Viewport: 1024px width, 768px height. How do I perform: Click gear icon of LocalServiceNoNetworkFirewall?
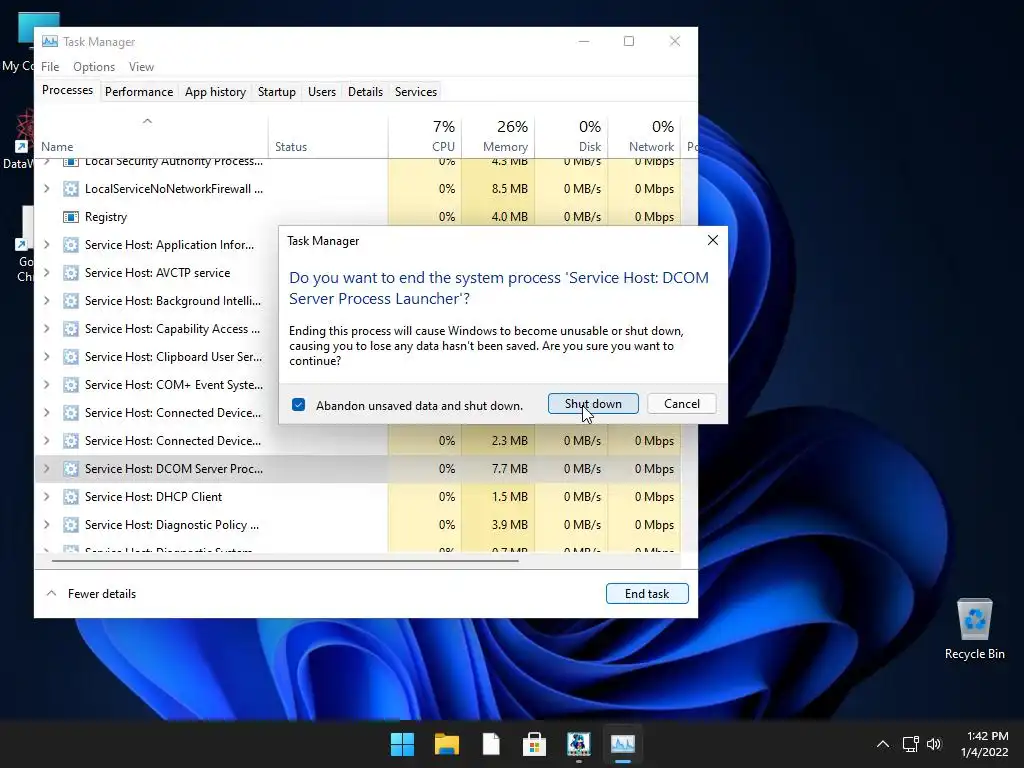click(71, 189)
